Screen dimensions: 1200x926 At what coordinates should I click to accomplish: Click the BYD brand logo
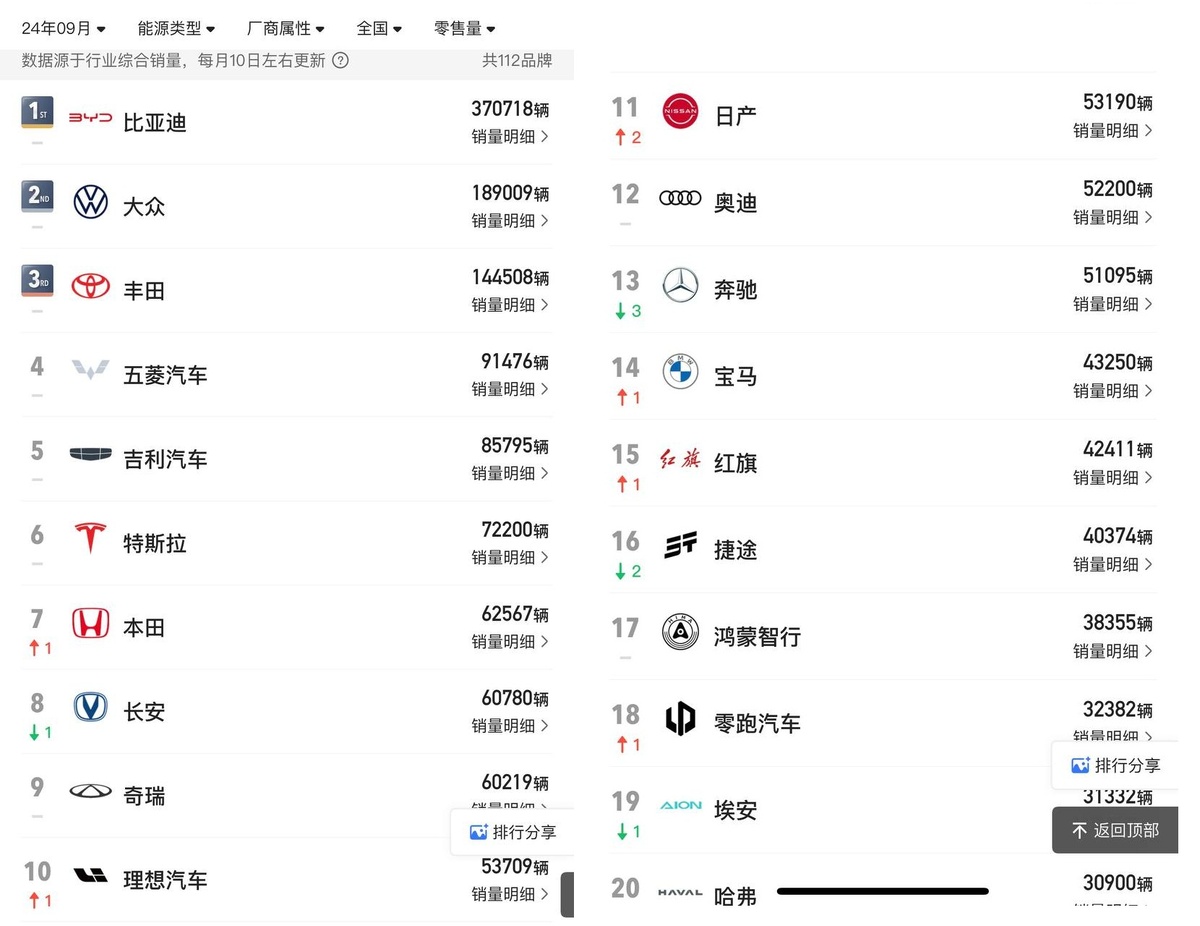(90, 118)
